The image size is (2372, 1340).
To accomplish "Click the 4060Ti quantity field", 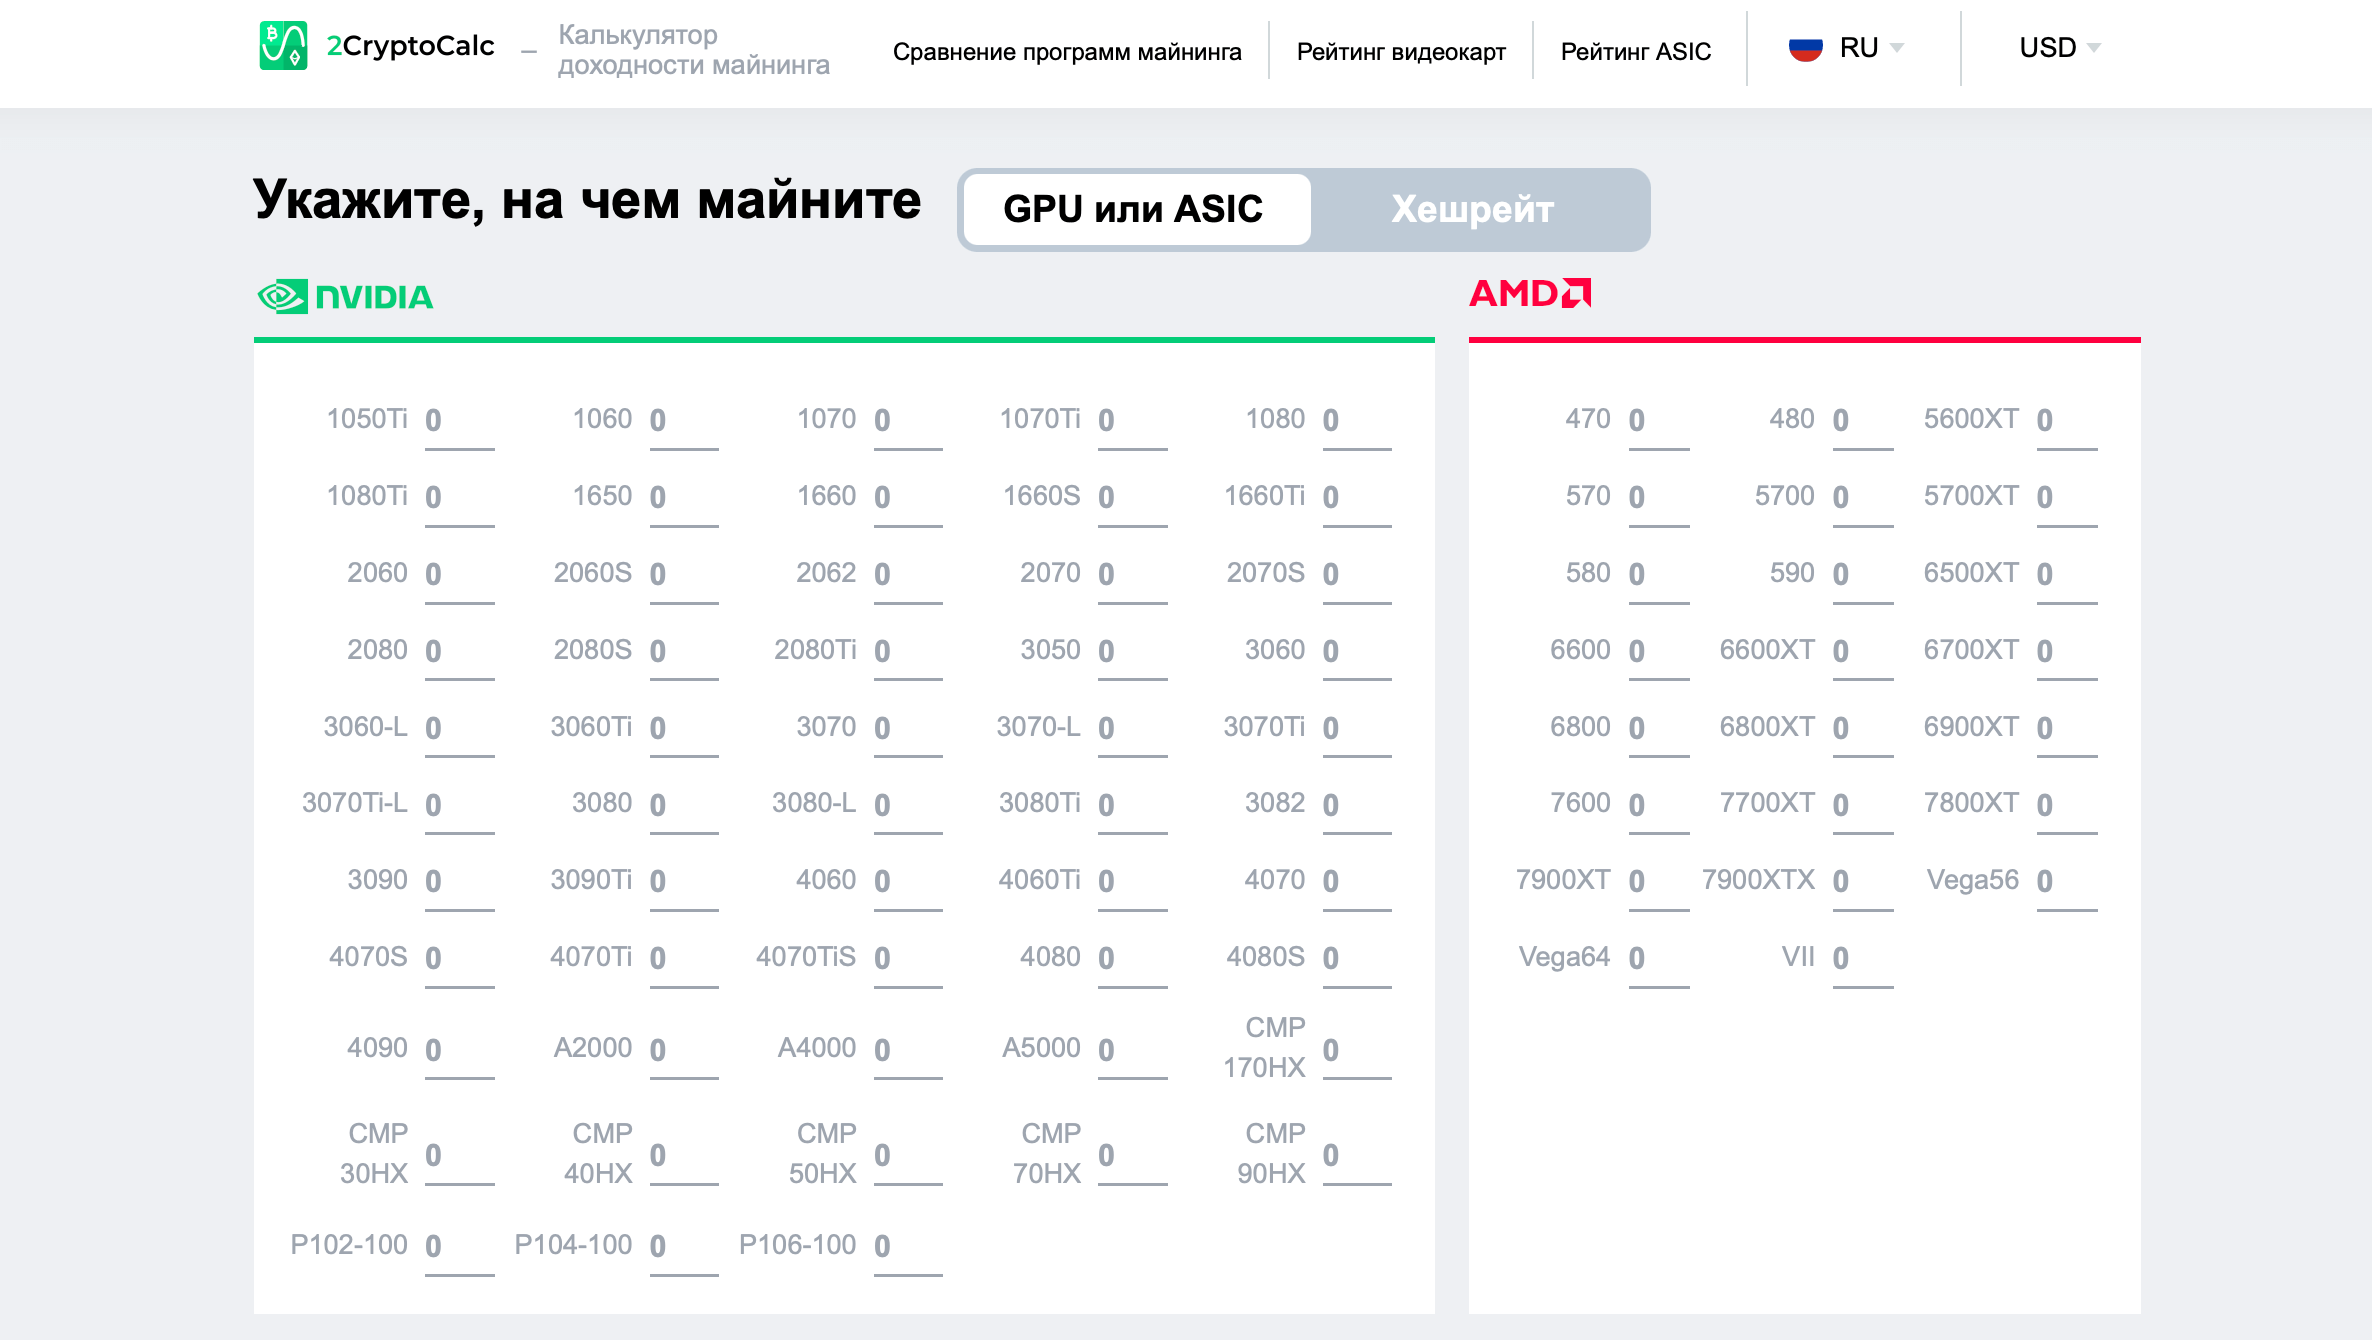I will [1133, 882].
